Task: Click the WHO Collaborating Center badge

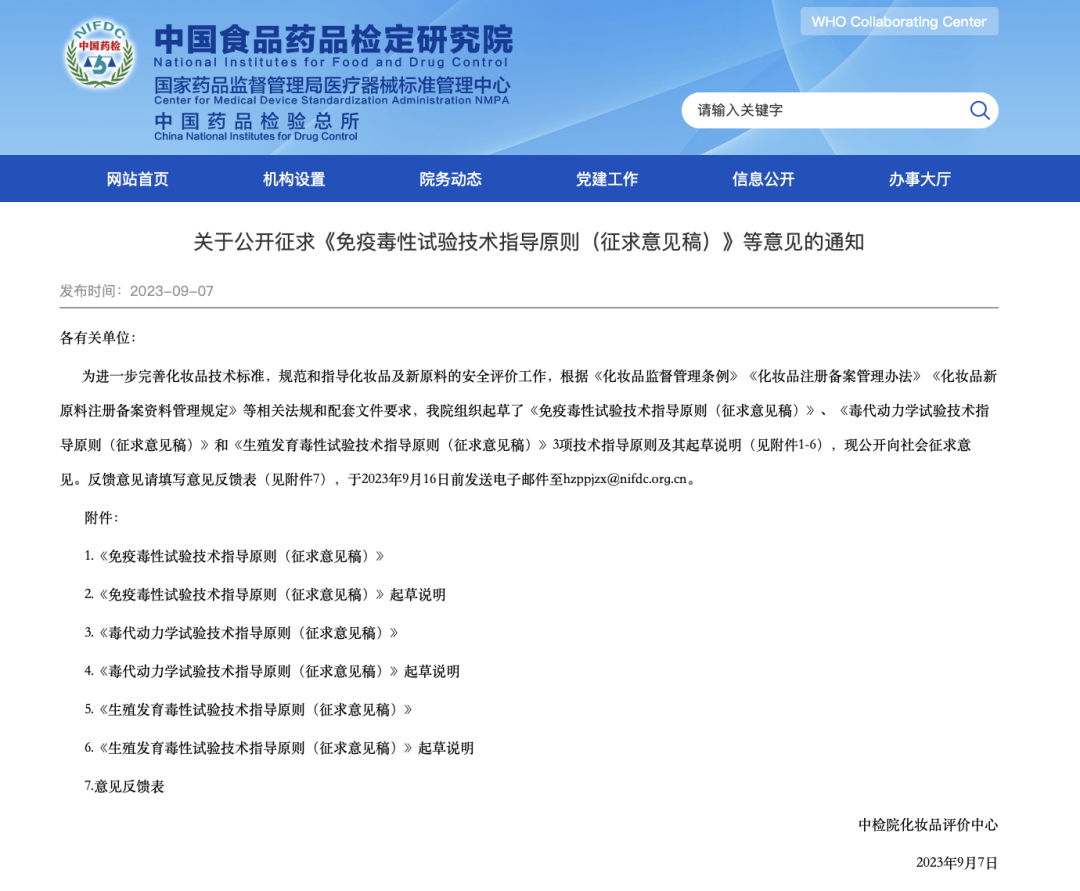Action: coord(899,21)
